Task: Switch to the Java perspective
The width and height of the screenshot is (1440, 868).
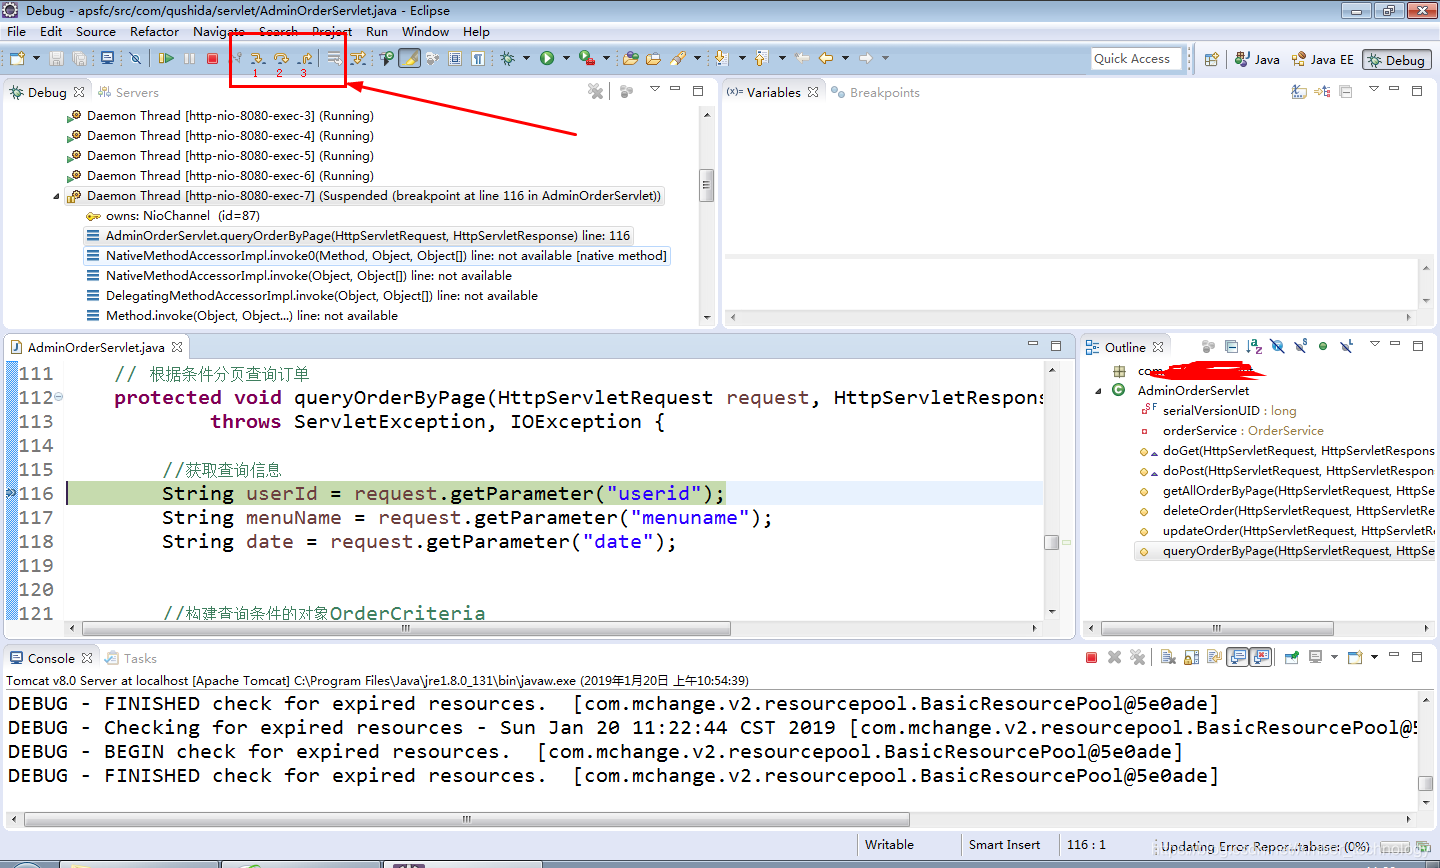Action: click(x=1257, y=59)
